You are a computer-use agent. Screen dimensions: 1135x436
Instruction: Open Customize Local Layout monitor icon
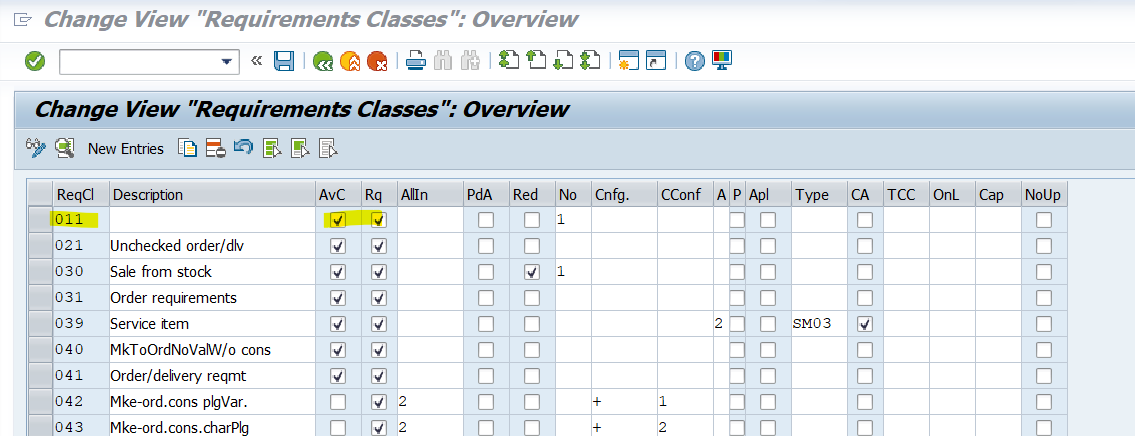[x=722, y=61]
